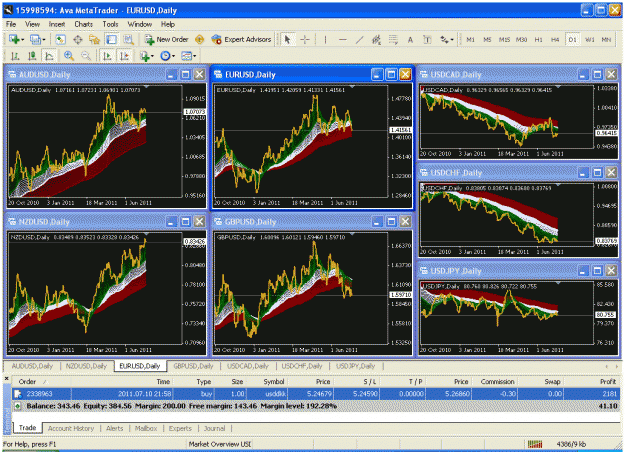
Task: Click the yellow diamond icon after New Order
Action: point(199,39)
